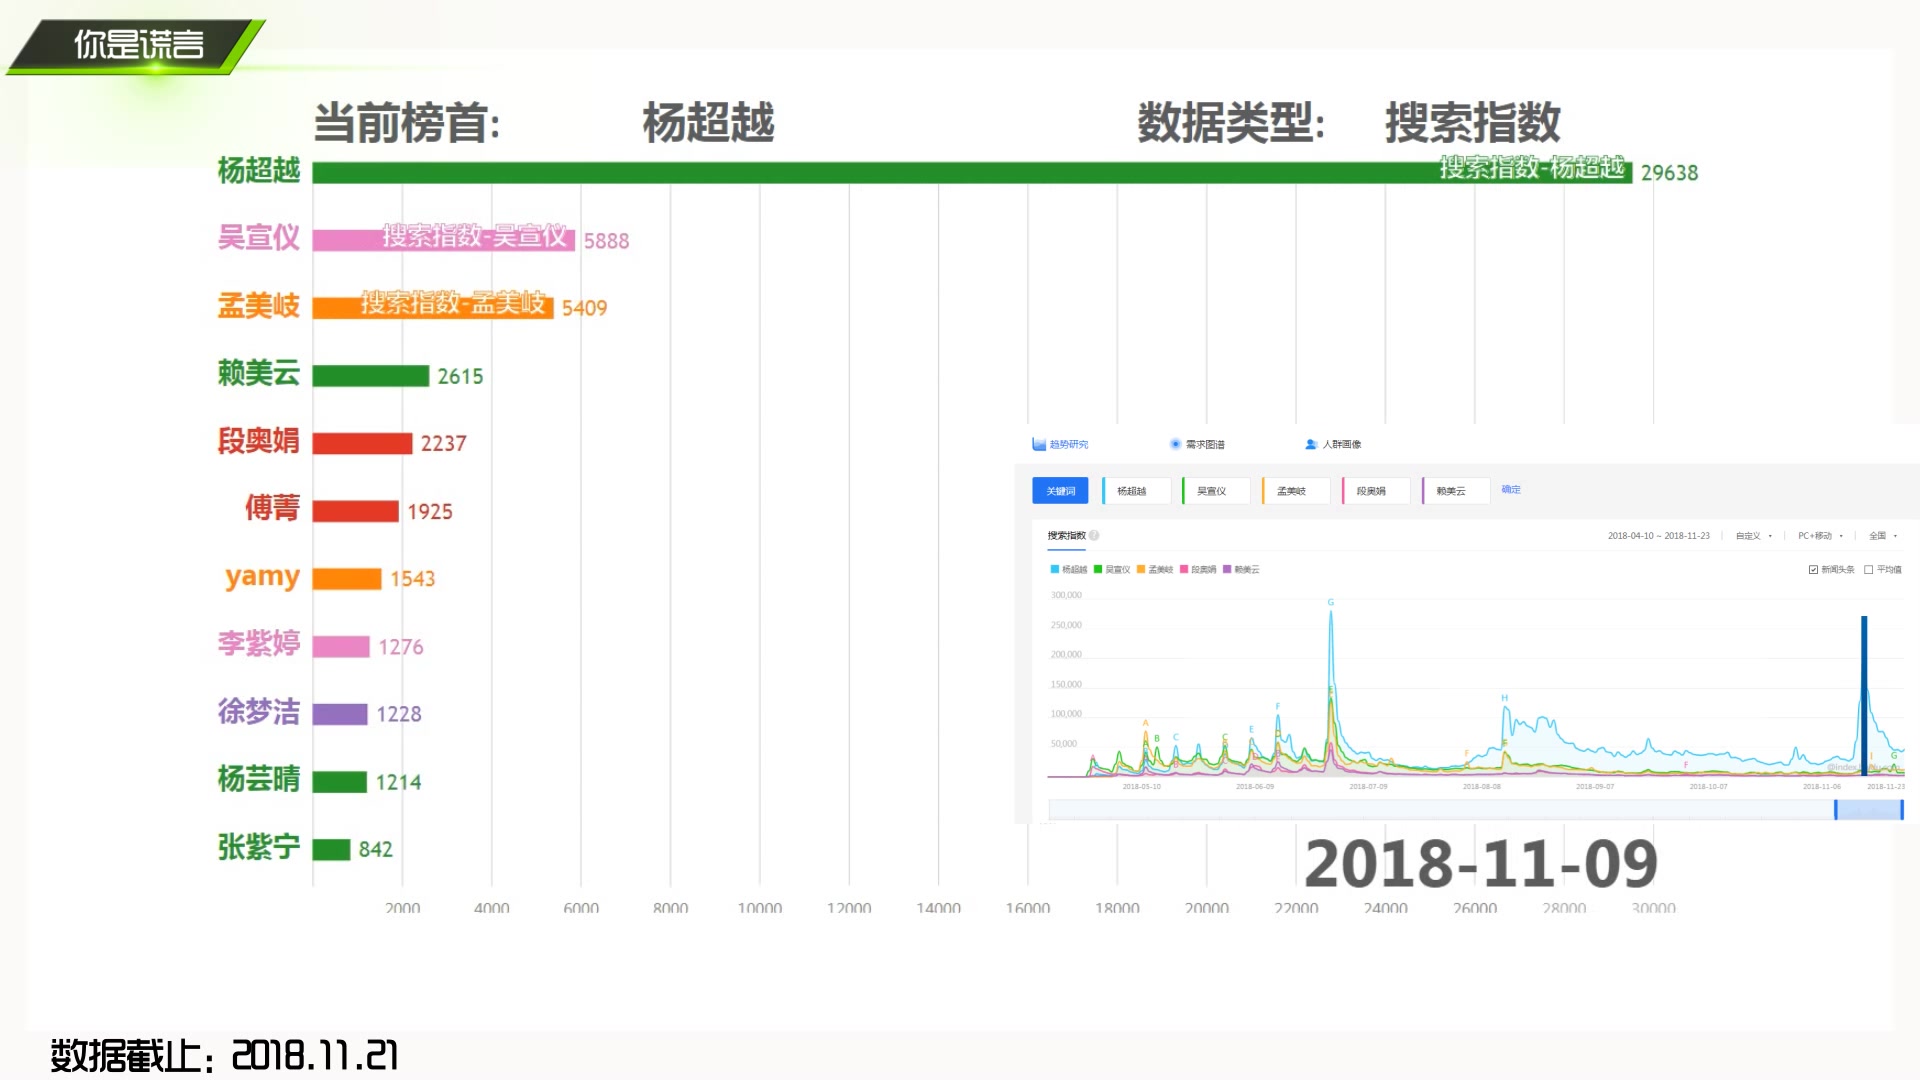This screenshot has height=1080, width=1920.
Task: Click the 赖美云 green bar
Action: 370,376
